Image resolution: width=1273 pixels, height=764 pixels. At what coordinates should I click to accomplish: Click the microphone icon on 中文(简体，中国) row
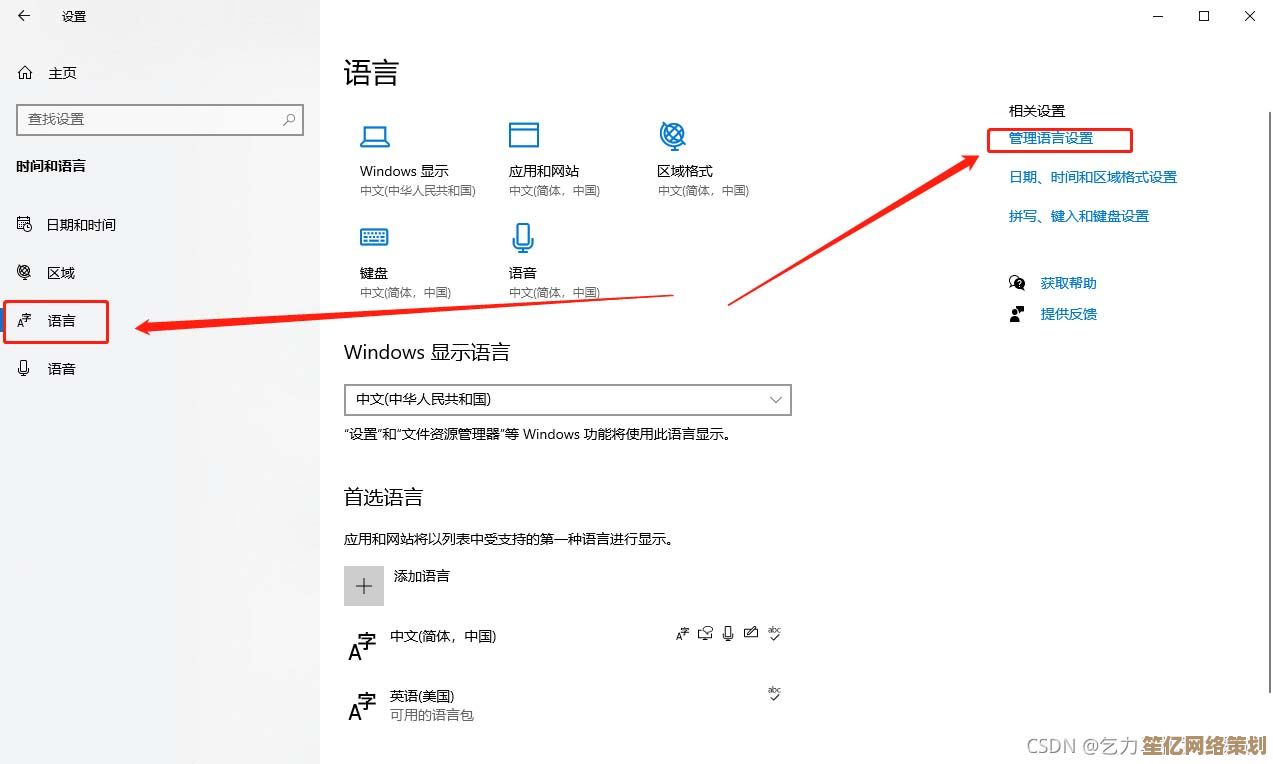click(728, 632)
